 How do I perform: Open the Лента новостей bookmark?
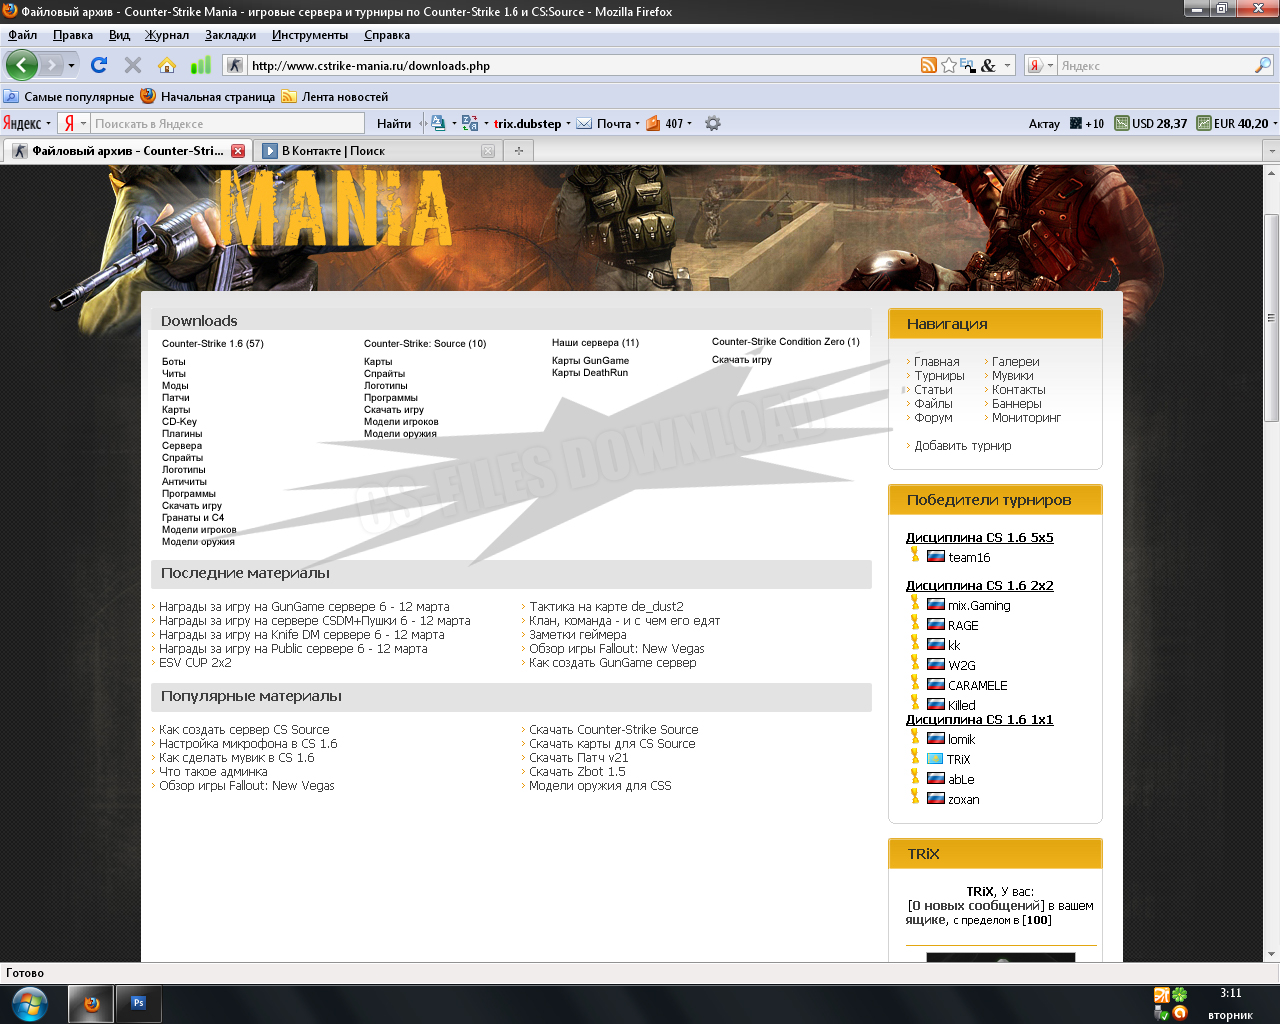[335, 97]
